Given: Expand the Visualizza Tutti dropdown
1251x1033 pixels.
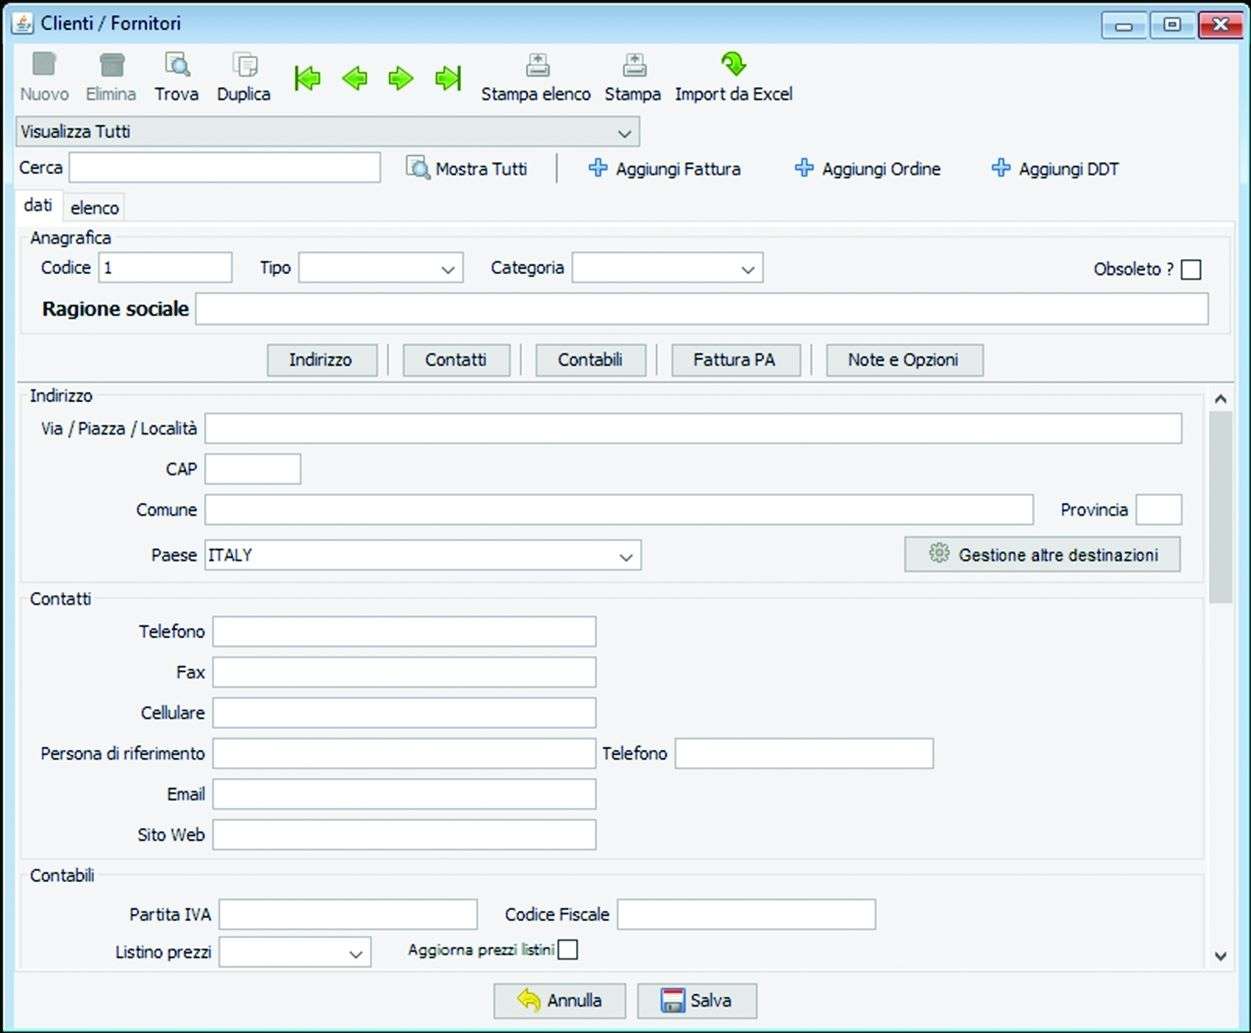Looking at the screenshot, I should (x=624, y=132).
